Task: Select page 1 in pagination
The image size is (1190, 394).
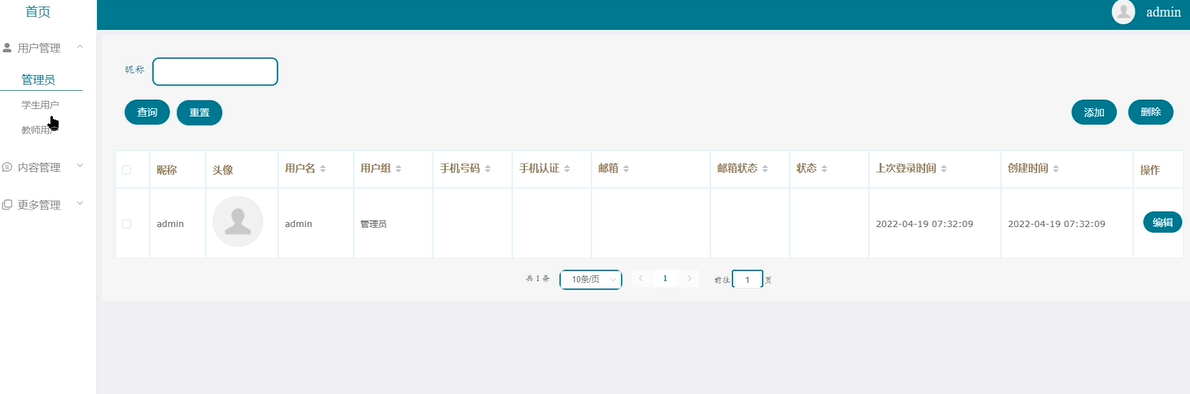Action: tap(665, 279)
